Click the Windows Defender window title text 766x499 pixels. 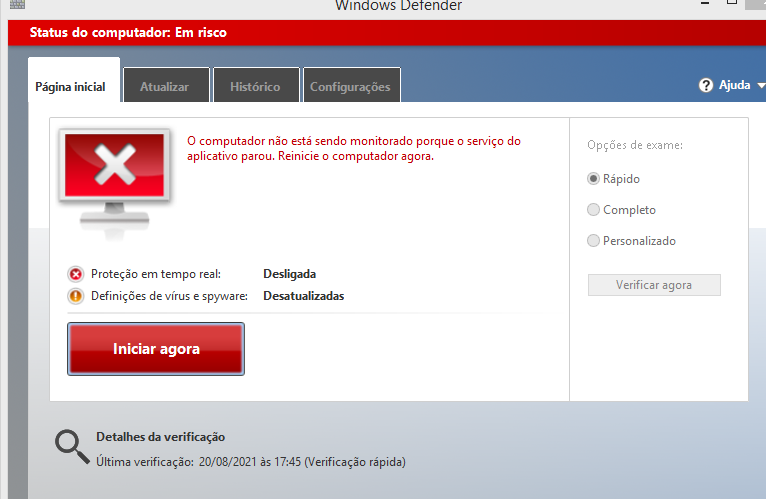[398, 5]
